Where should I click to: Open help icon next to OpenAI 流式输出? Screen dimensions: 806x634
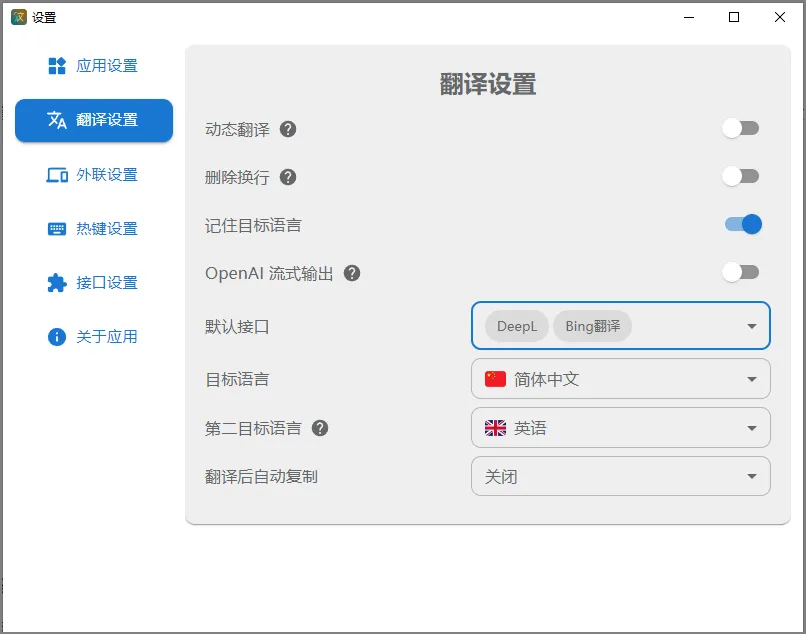352,273
